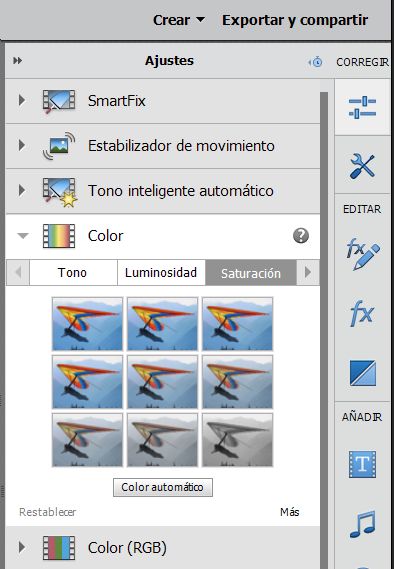Collapse the panel with double arrow icon
This screenshot has height=569, width=394.
pos(17,61)
